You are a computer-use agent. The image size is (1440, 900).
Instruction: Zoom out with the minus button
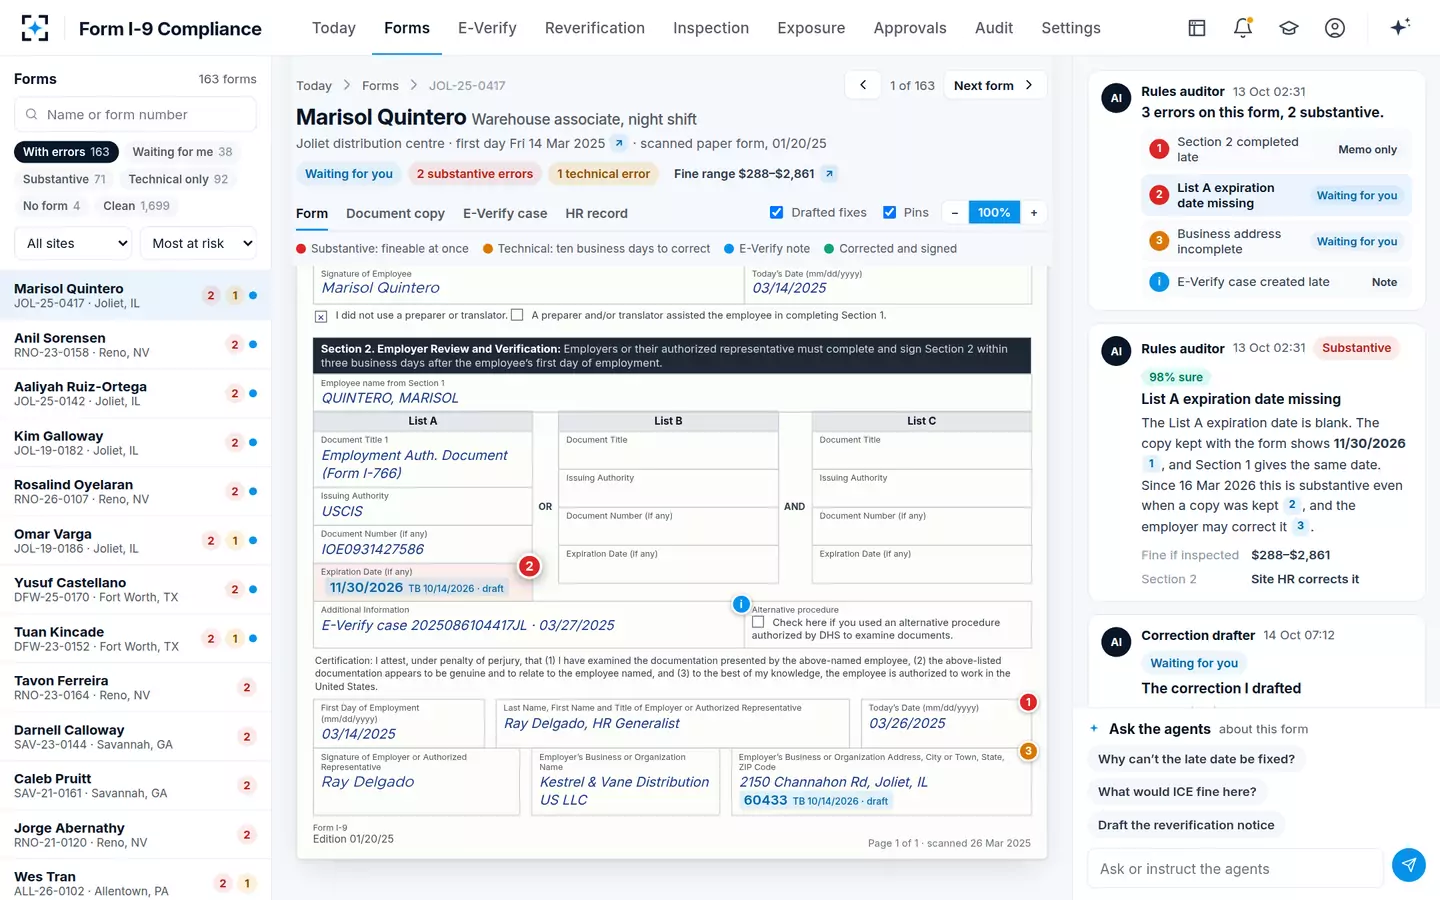tap(955, 213)
